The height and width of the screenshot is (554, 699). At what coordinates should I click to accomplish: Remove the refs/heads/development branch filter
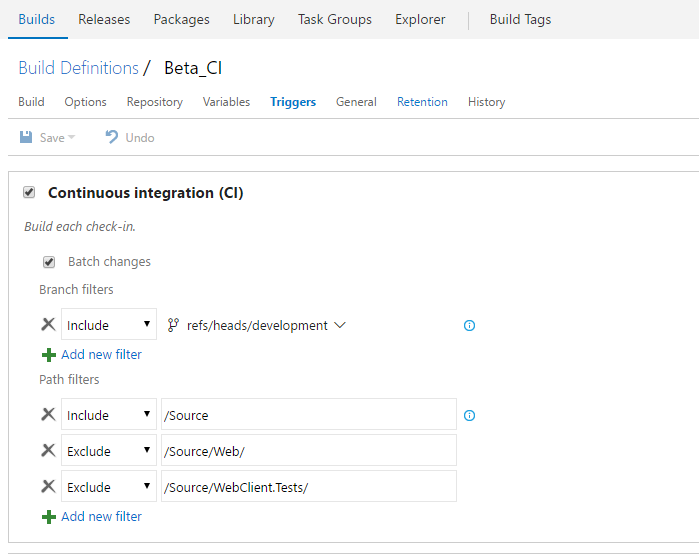click(48, 324)
